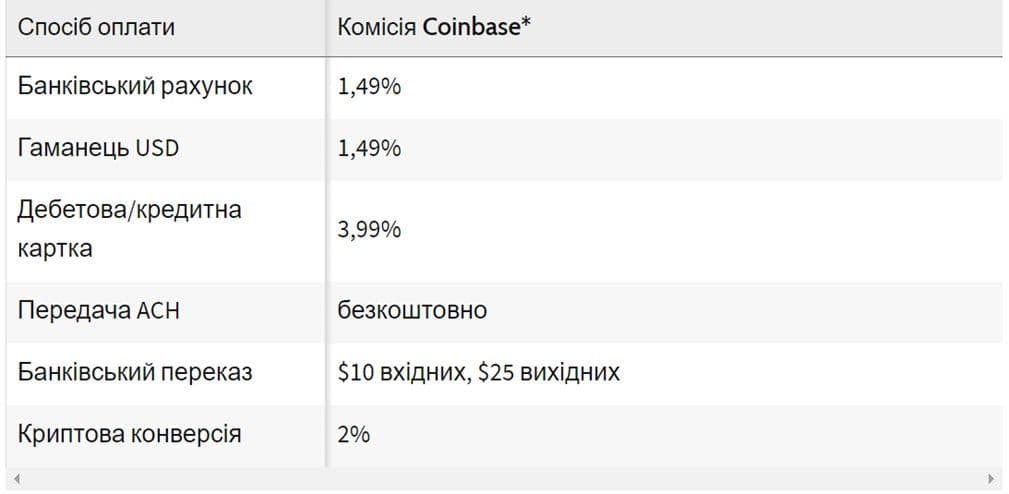The image size is (1009, 494).
Task: Click the right scroll arrow of the table
Action: coord(991,479)
